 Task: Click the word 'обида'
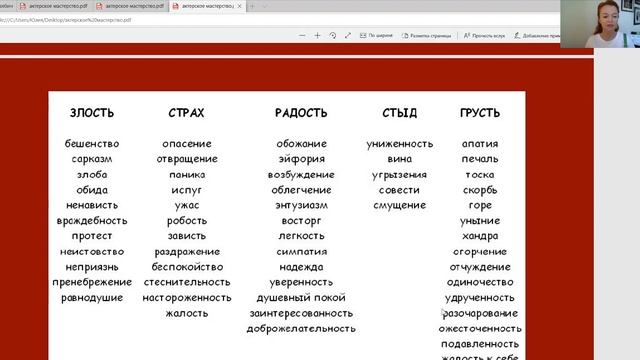coord(92,190)
